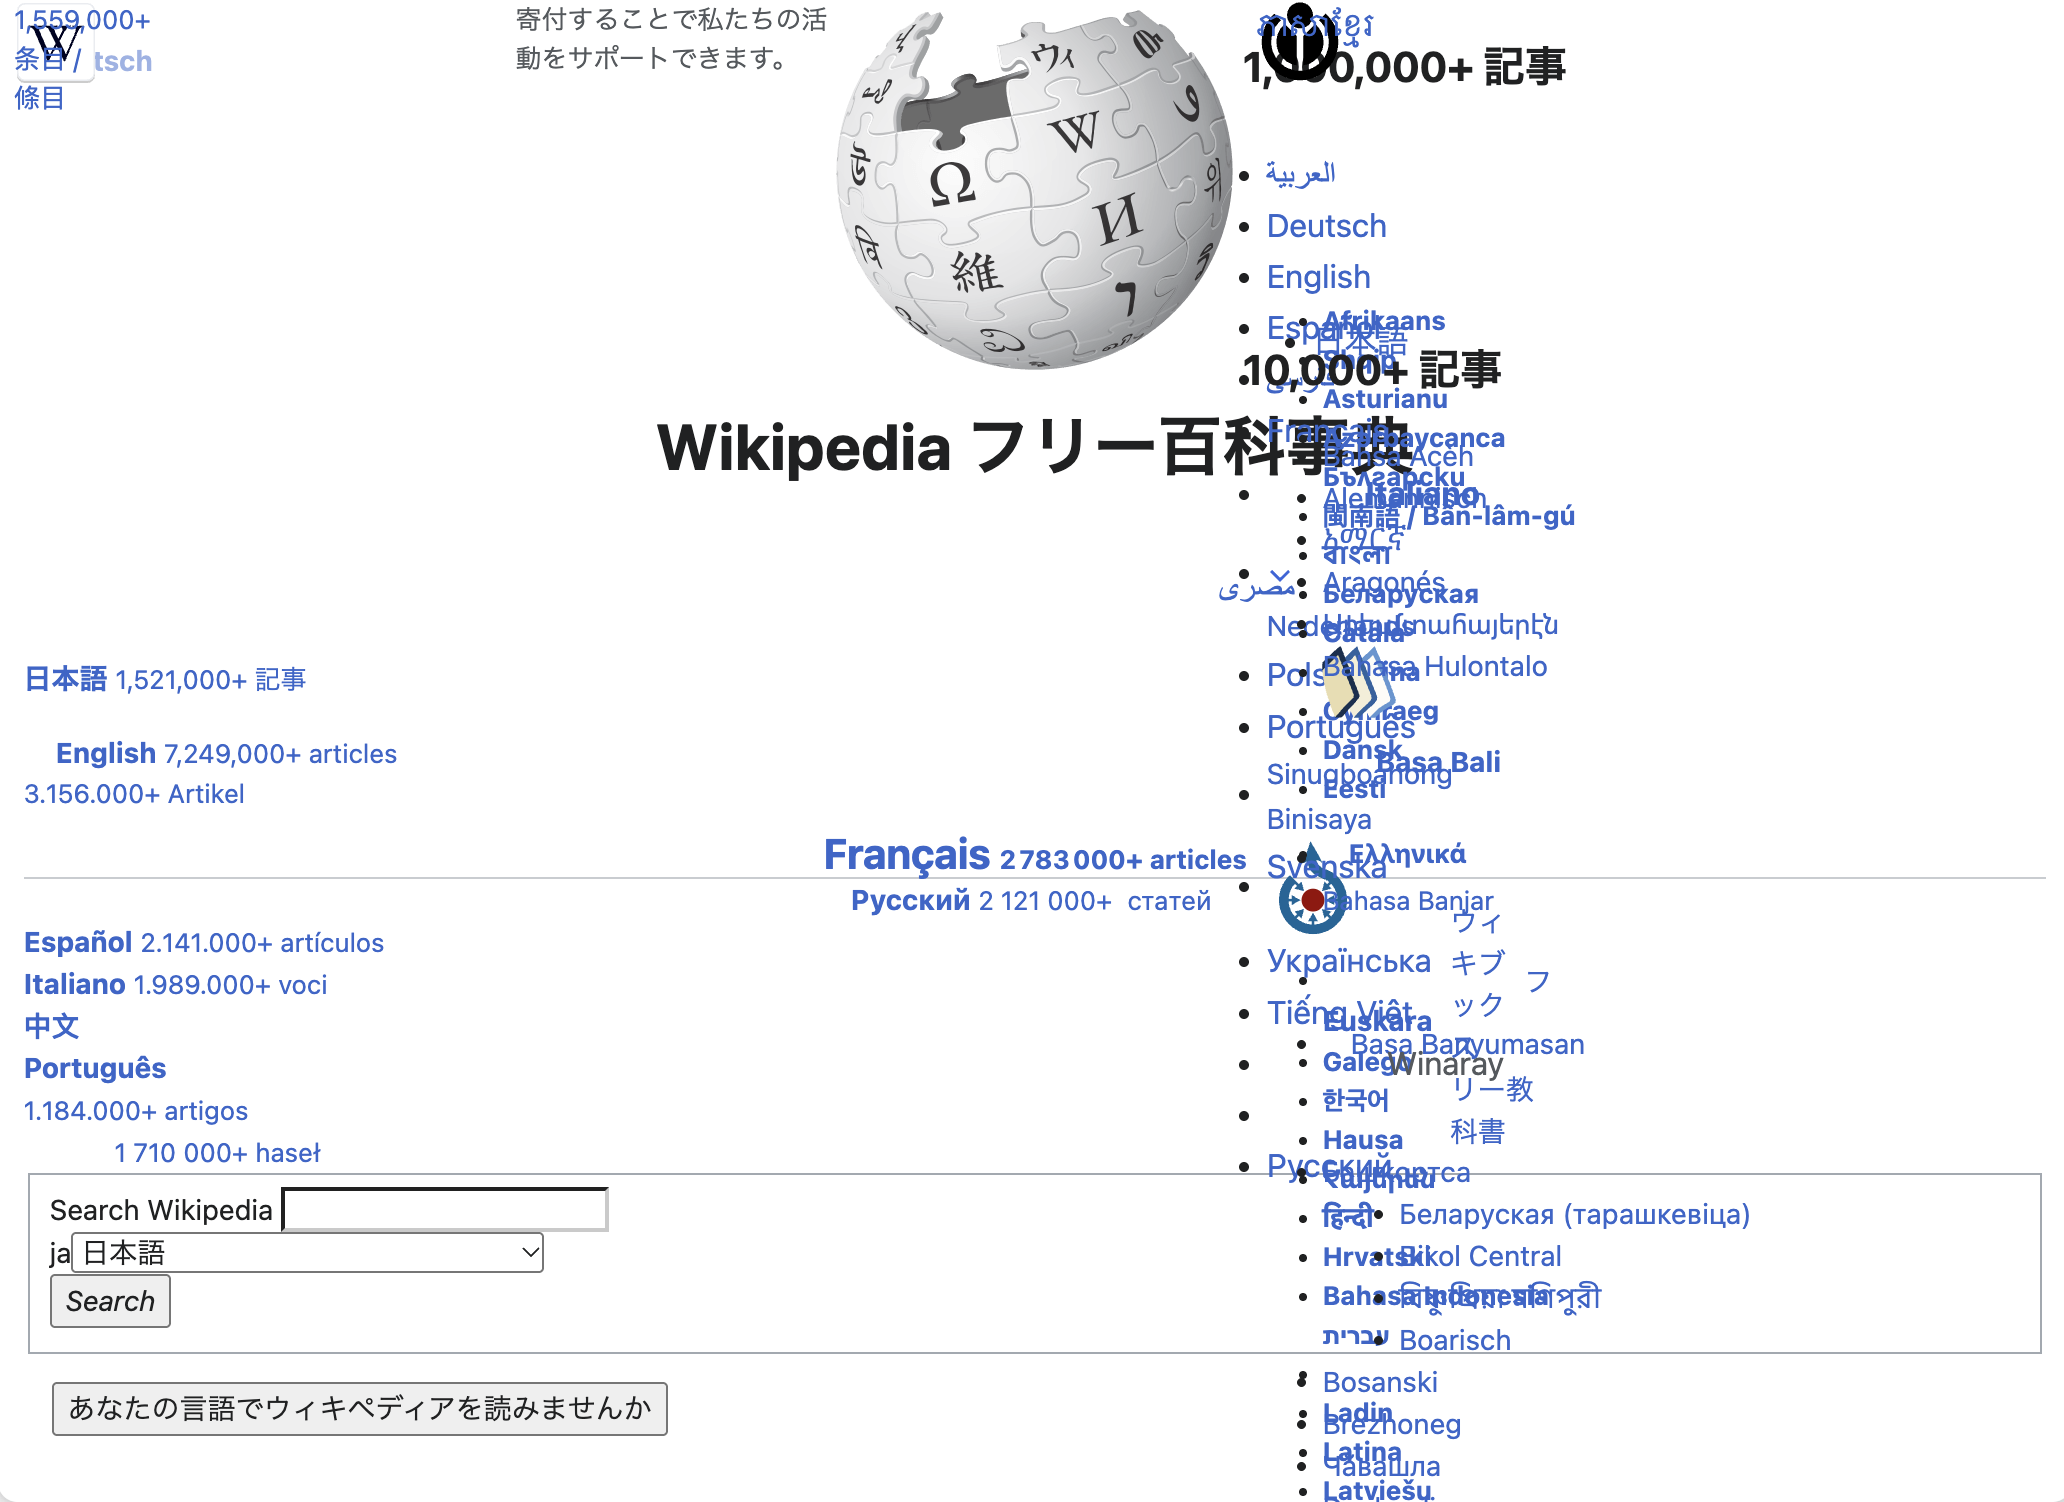Open the Français 2 783 000+ articles link

pos(1035,855)
